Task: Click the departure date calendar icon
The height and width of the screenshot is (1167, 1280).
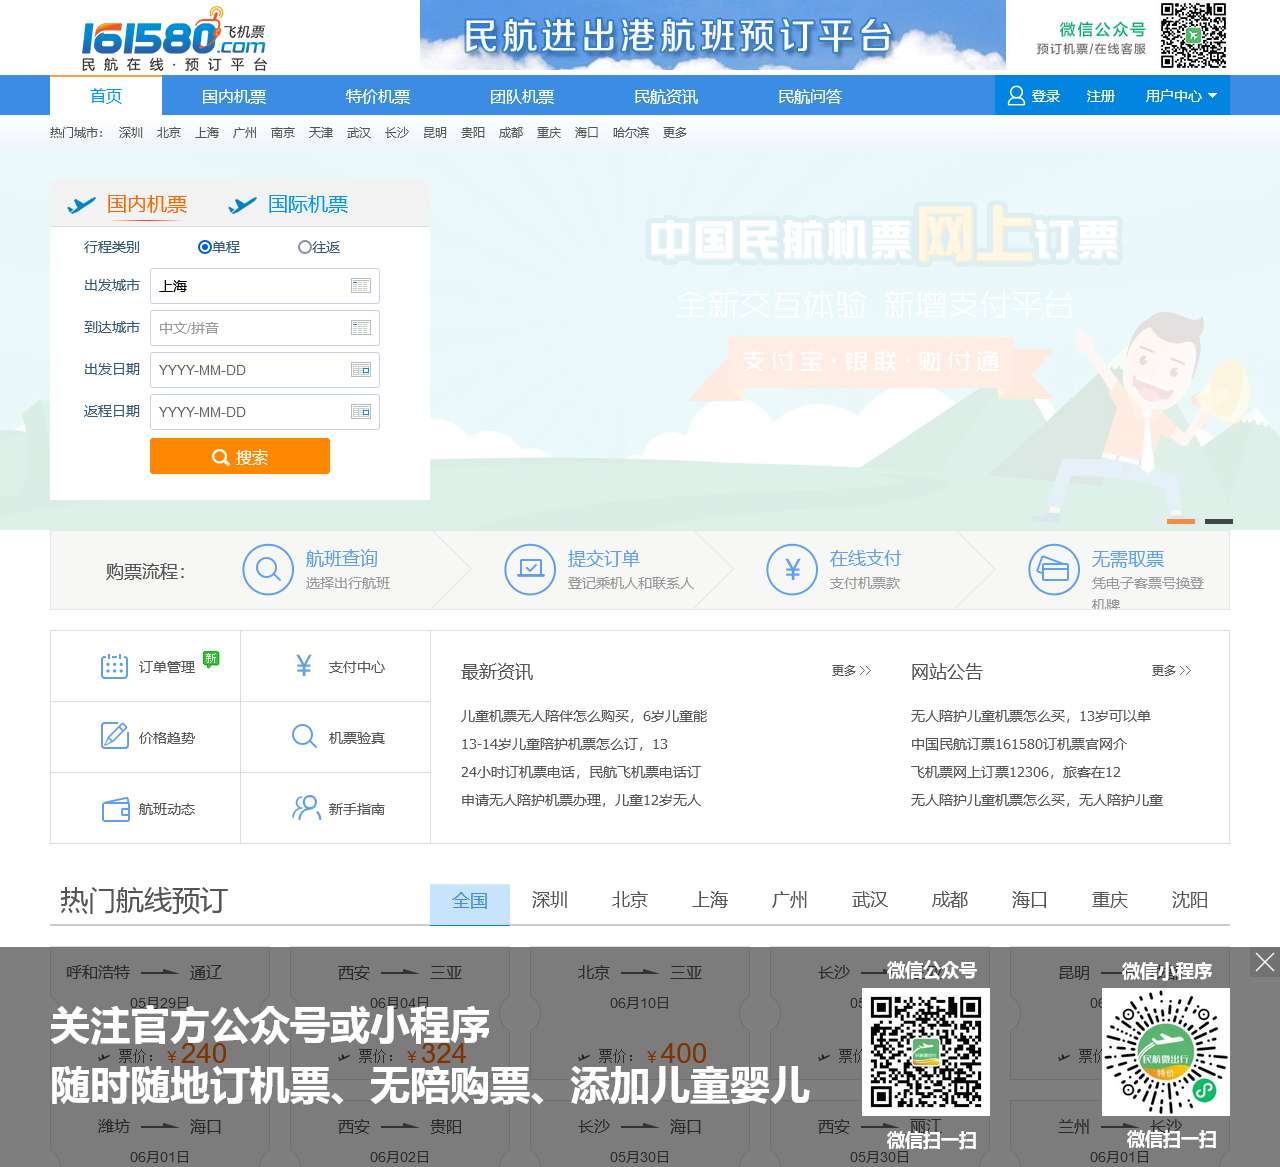Action: click(361, 370)
